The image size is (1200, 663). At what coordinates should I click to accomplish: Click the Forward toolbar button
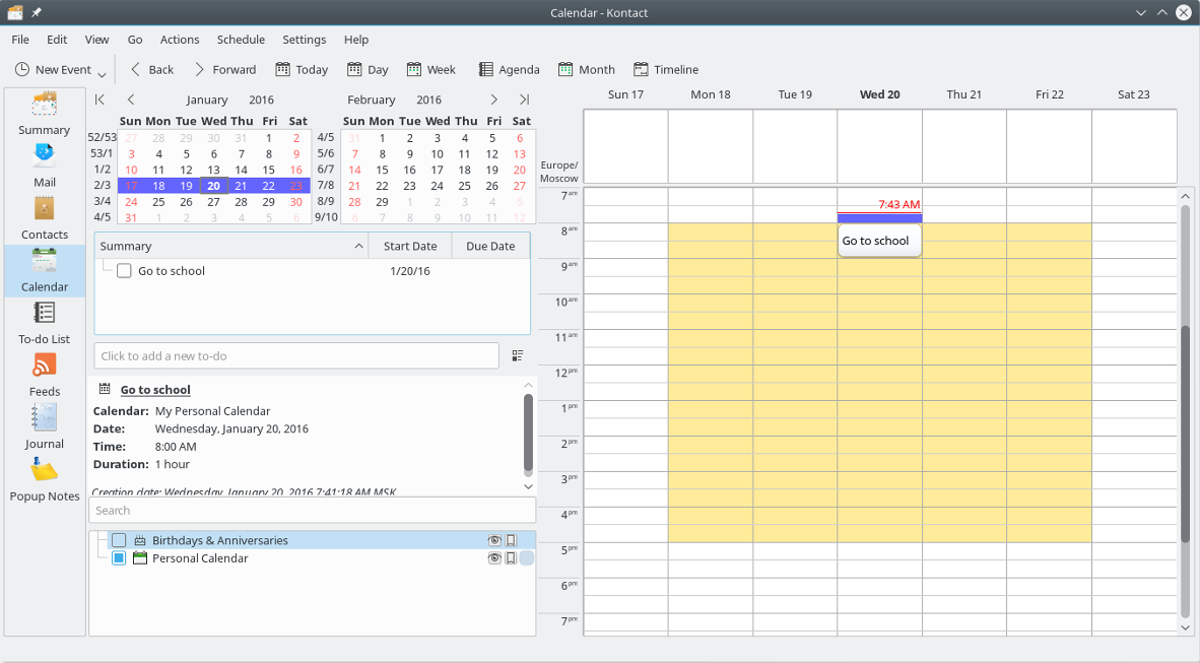pyautogui.click(x=224, y=69)
